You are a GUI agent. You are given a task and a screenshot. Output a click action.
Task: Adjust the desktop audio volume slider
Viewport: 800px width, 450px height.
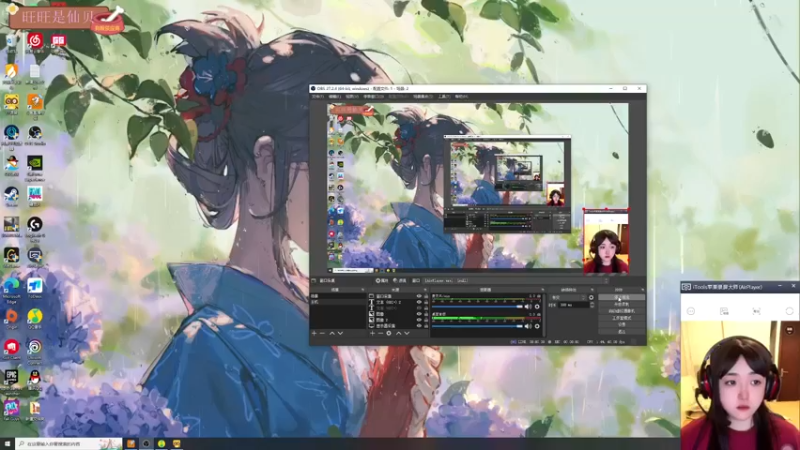tap(477, 327)
